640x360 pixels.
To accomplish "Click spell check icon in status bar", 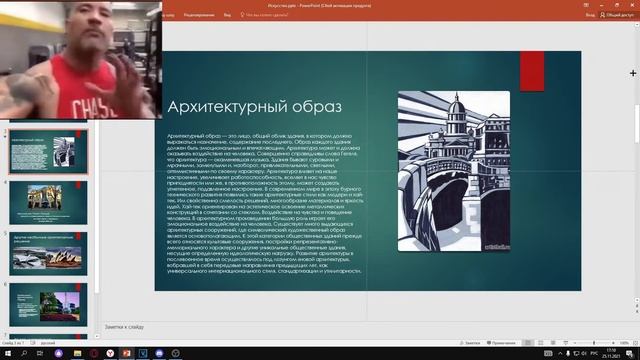I will (x=33, y=343).
